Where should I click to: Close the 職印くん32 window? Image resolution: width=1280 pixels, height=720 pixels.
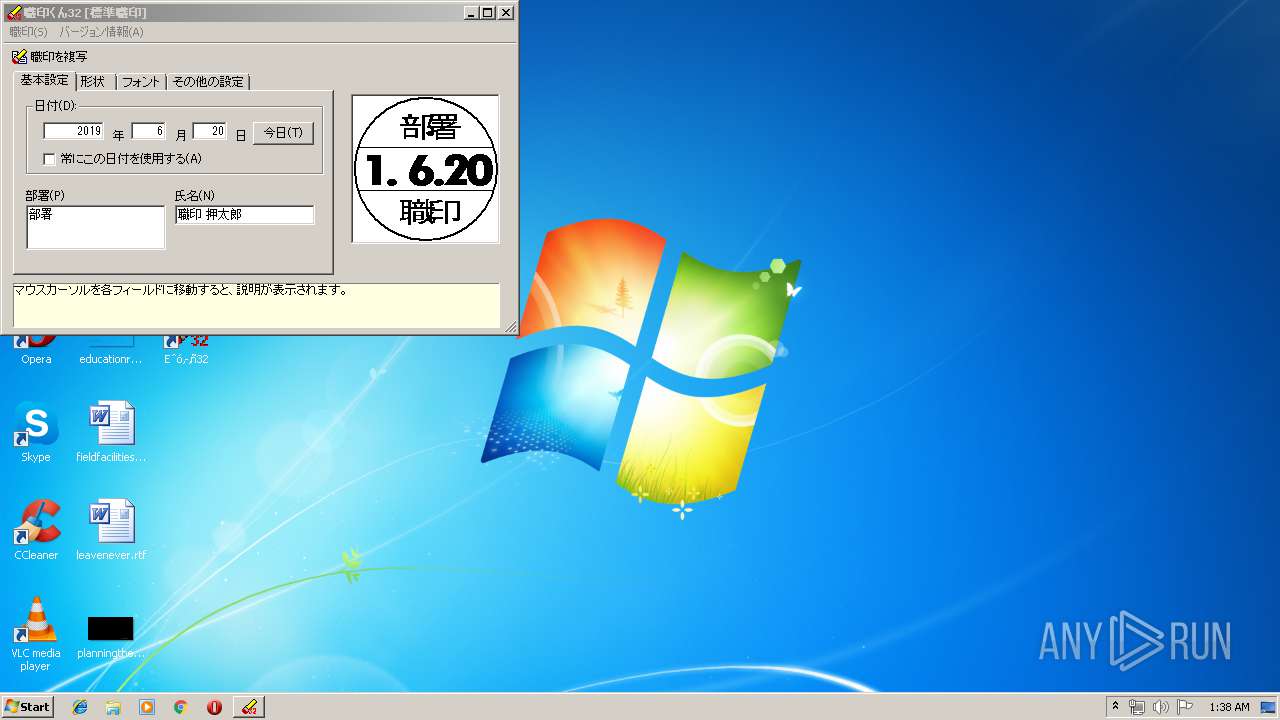tap(506, 13)
